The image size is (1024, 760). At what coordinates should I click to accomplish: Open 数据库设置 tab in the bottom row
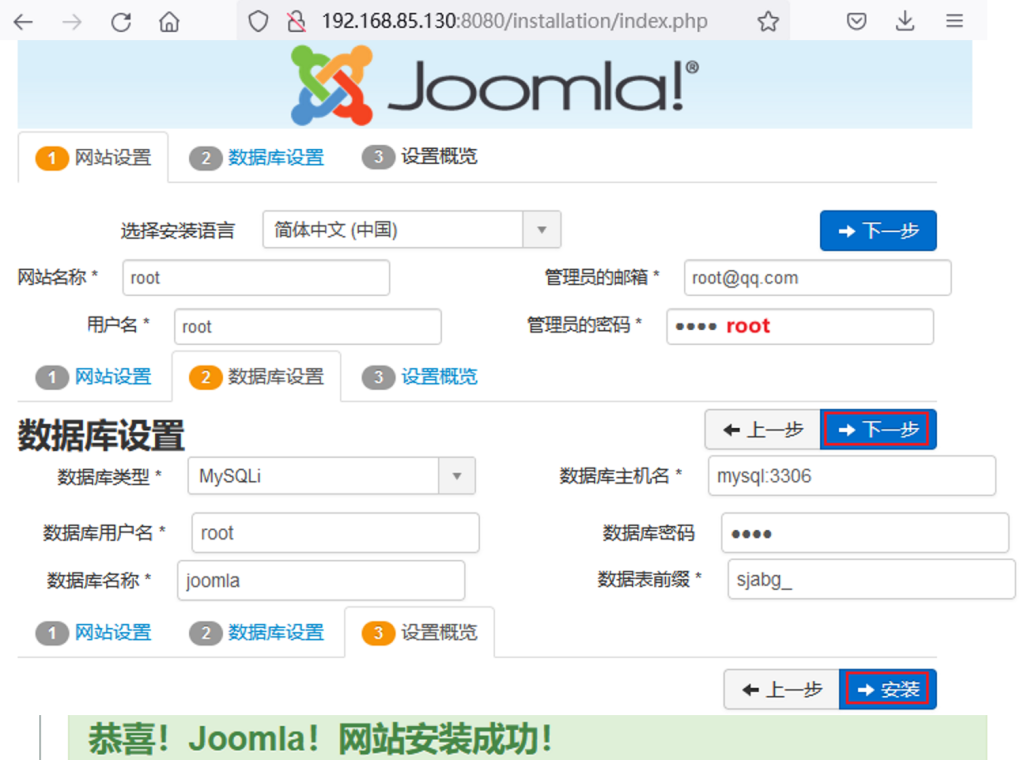pyautogui.click(x=257, y=633)
